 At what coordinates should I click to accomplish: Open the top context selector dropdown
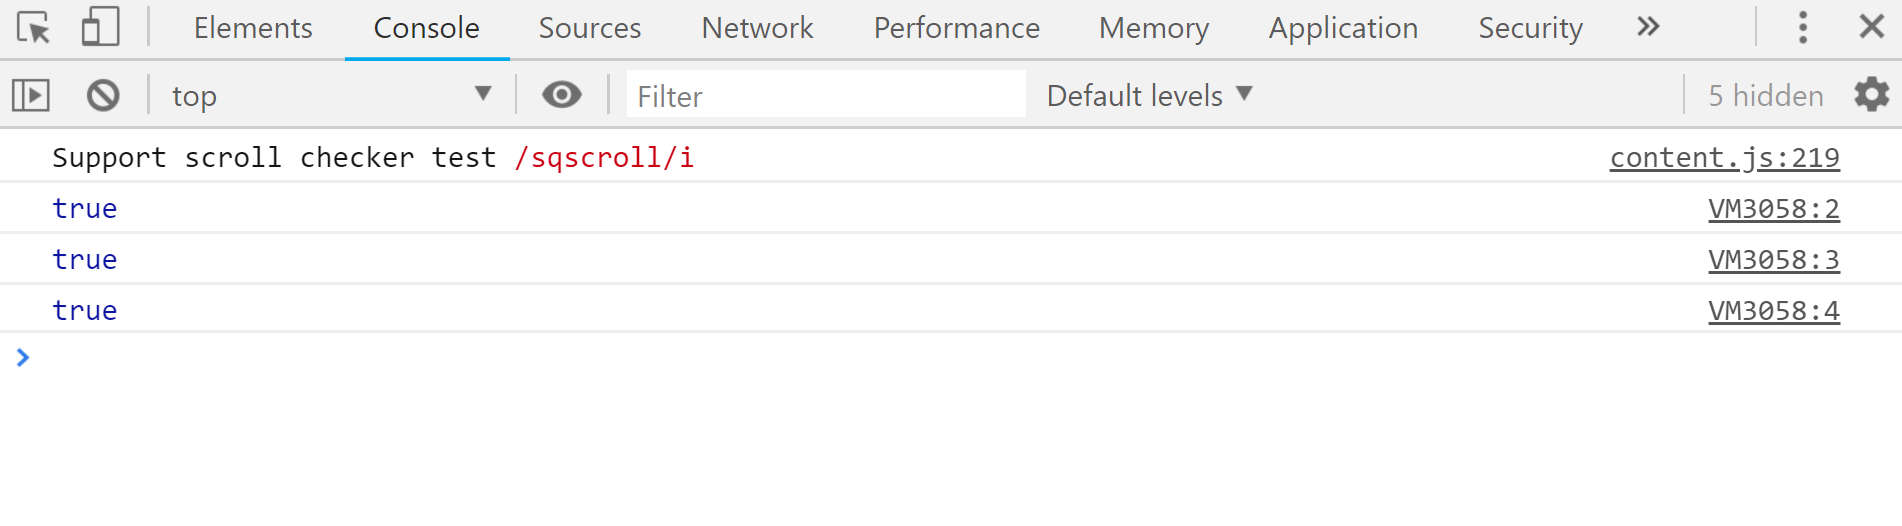click(x=331, y=96)
